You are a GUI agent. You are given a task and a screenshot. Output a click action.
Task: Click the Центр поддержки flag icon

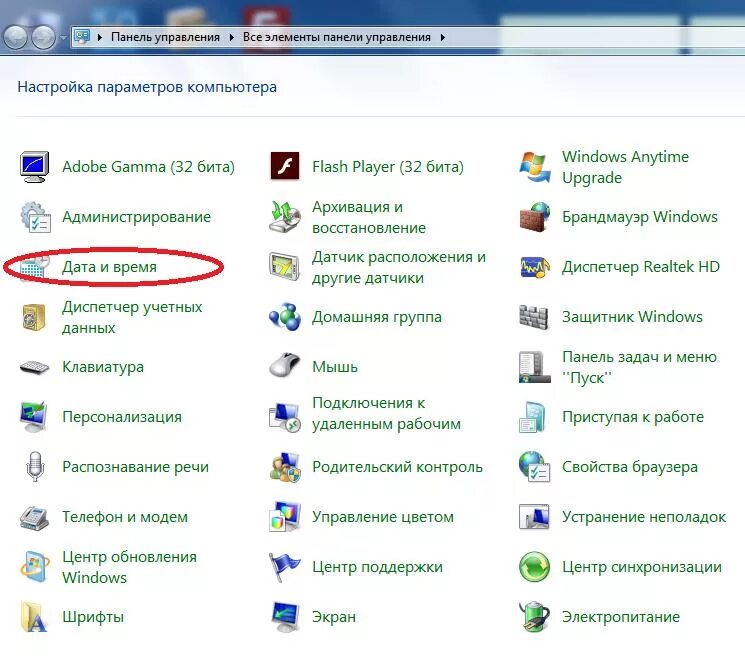284,567
